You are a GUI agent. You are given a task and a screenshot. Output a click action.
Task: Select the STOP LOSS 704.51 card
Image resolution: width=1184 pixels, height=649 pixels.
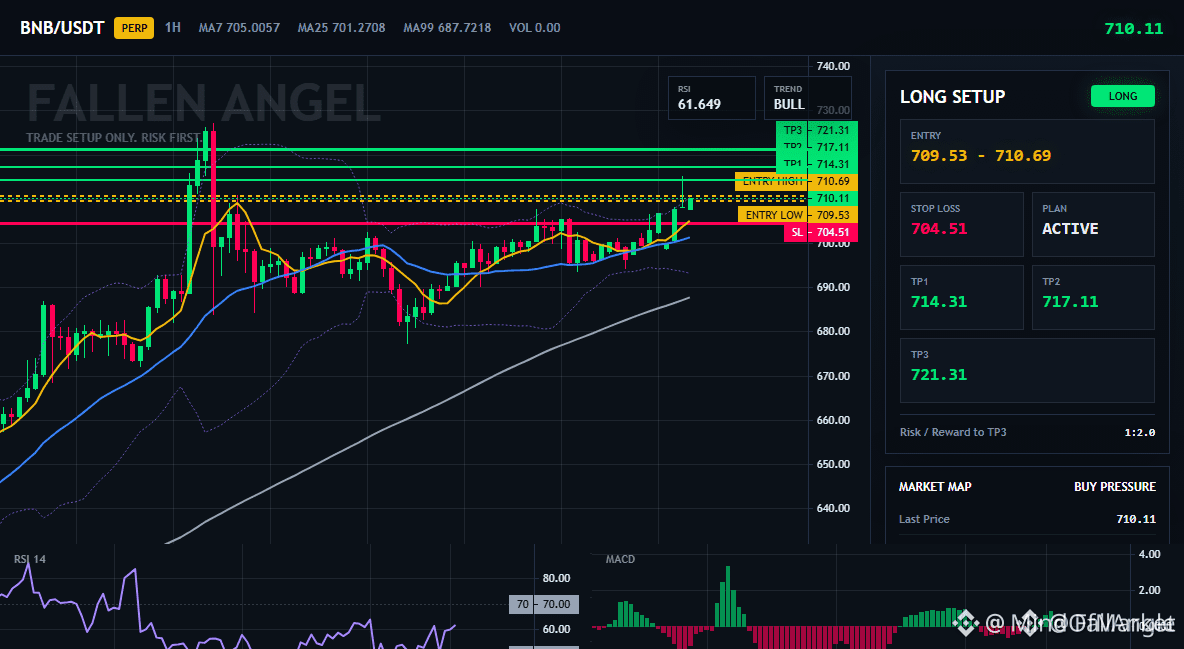961,224
